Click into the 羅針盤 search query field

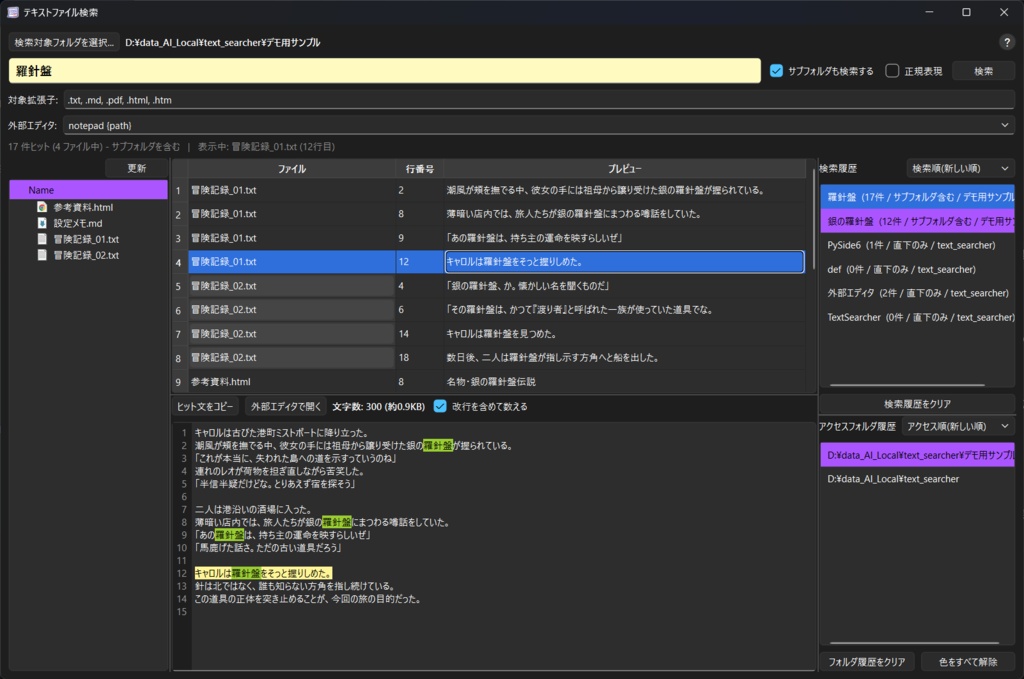point(385,71)
